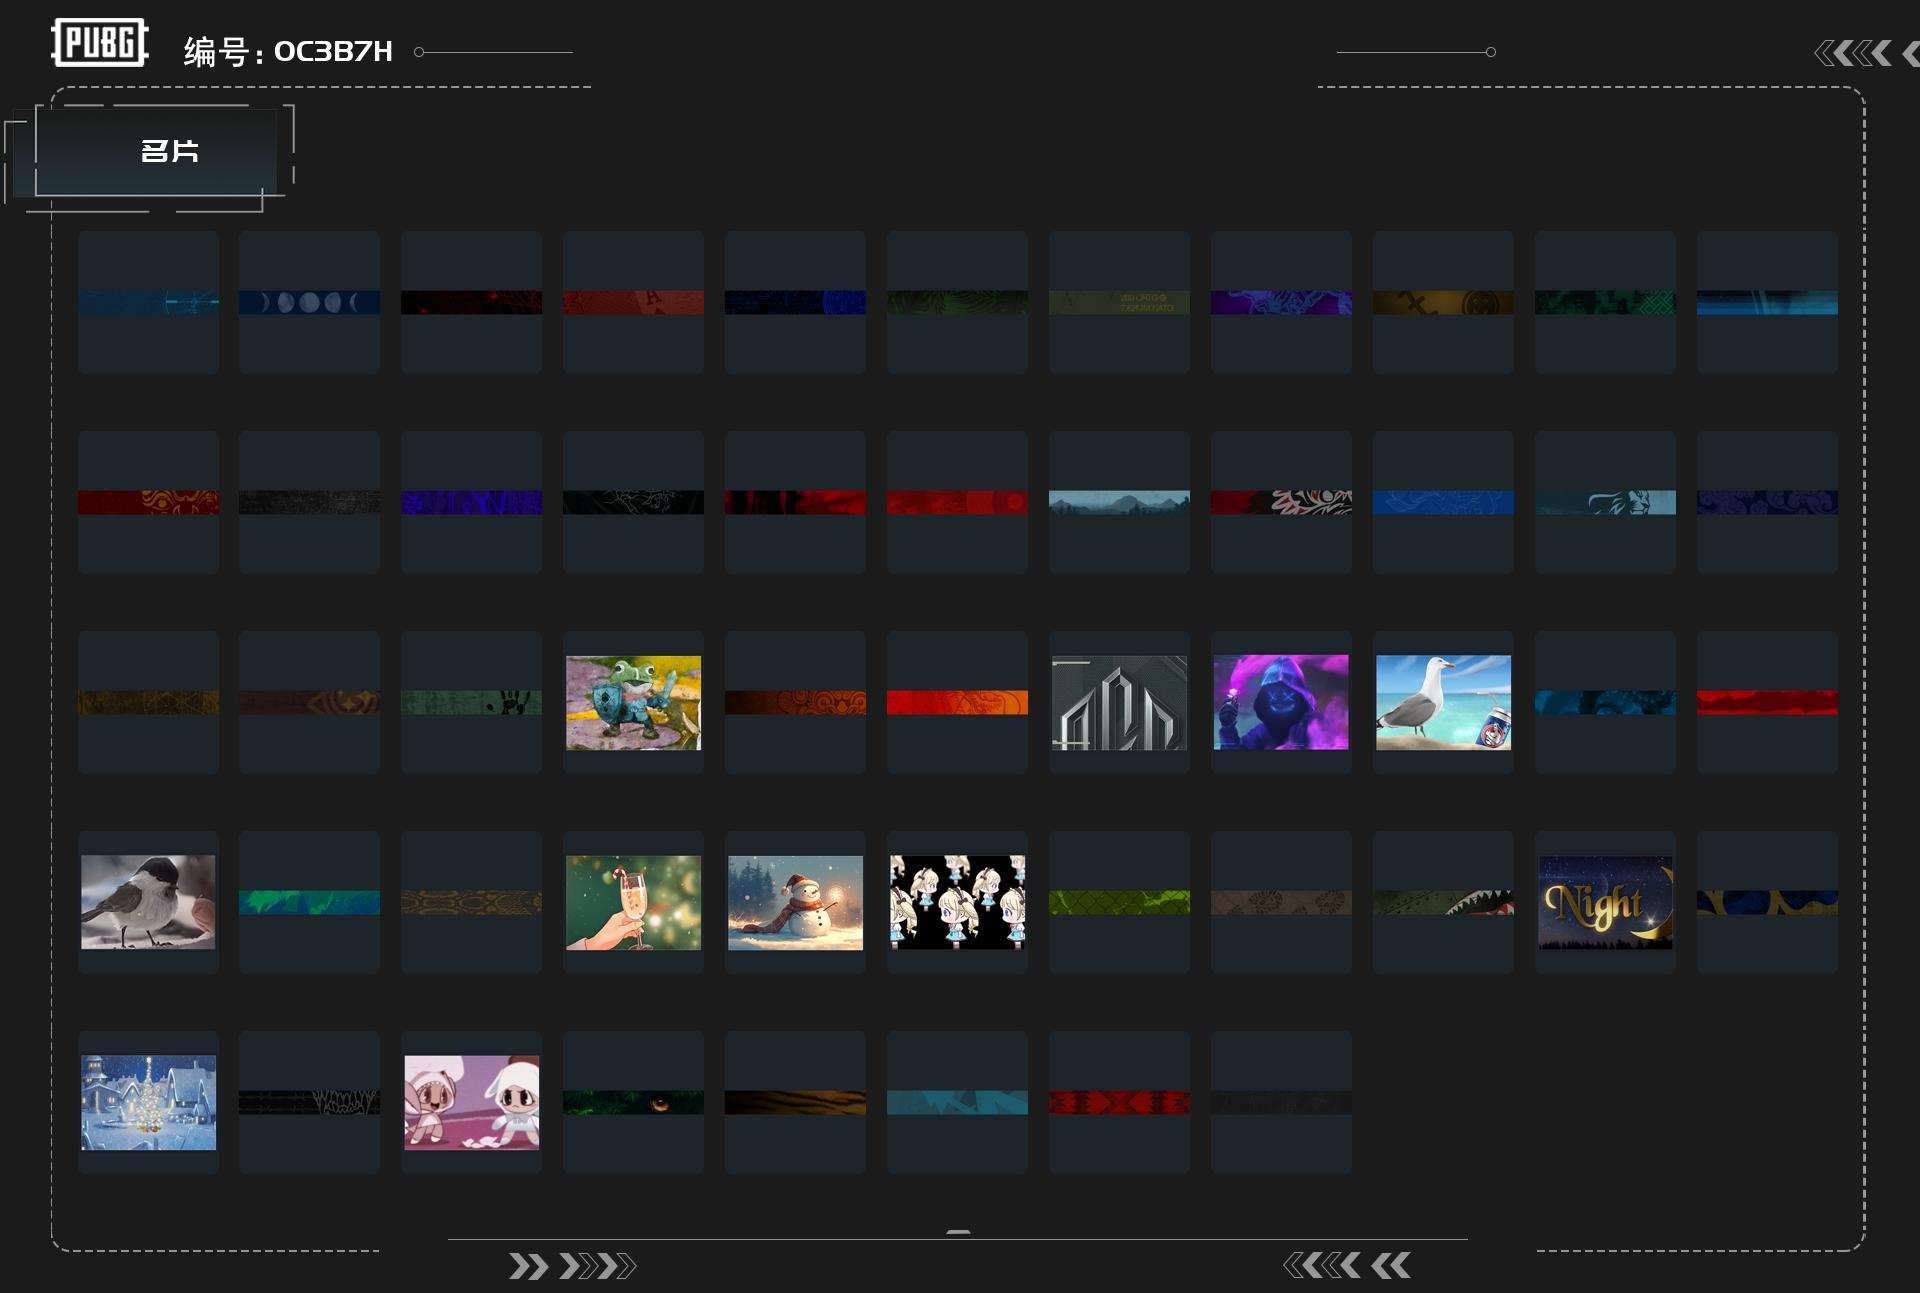
Task: Select the blue crosshair scope name card
Action: [148, 302]
